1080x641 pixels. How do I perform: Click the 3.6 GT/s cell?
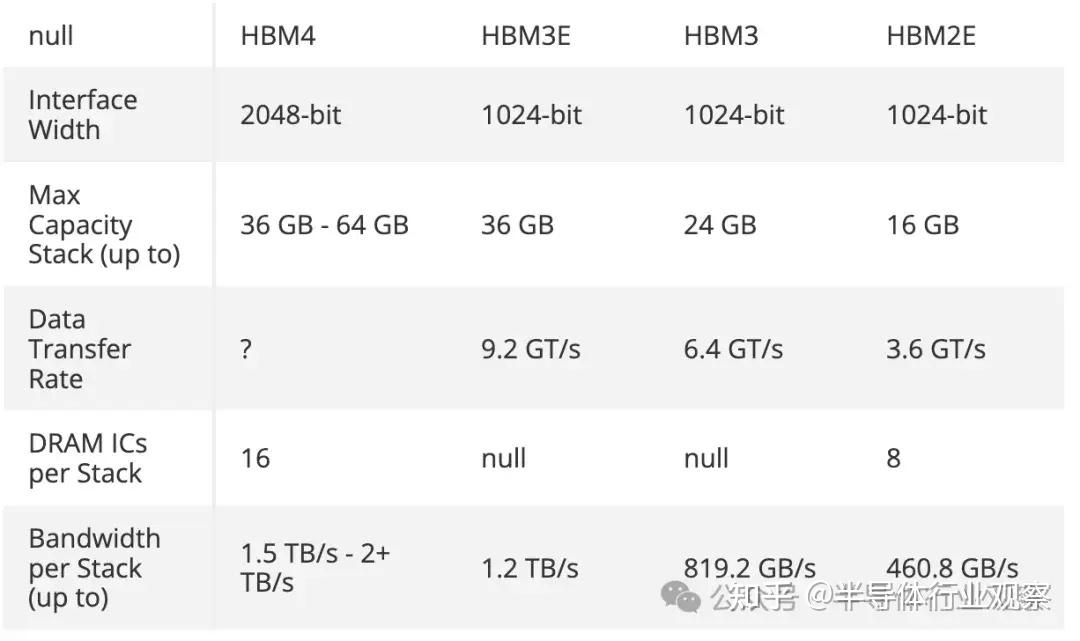(935, 349)
